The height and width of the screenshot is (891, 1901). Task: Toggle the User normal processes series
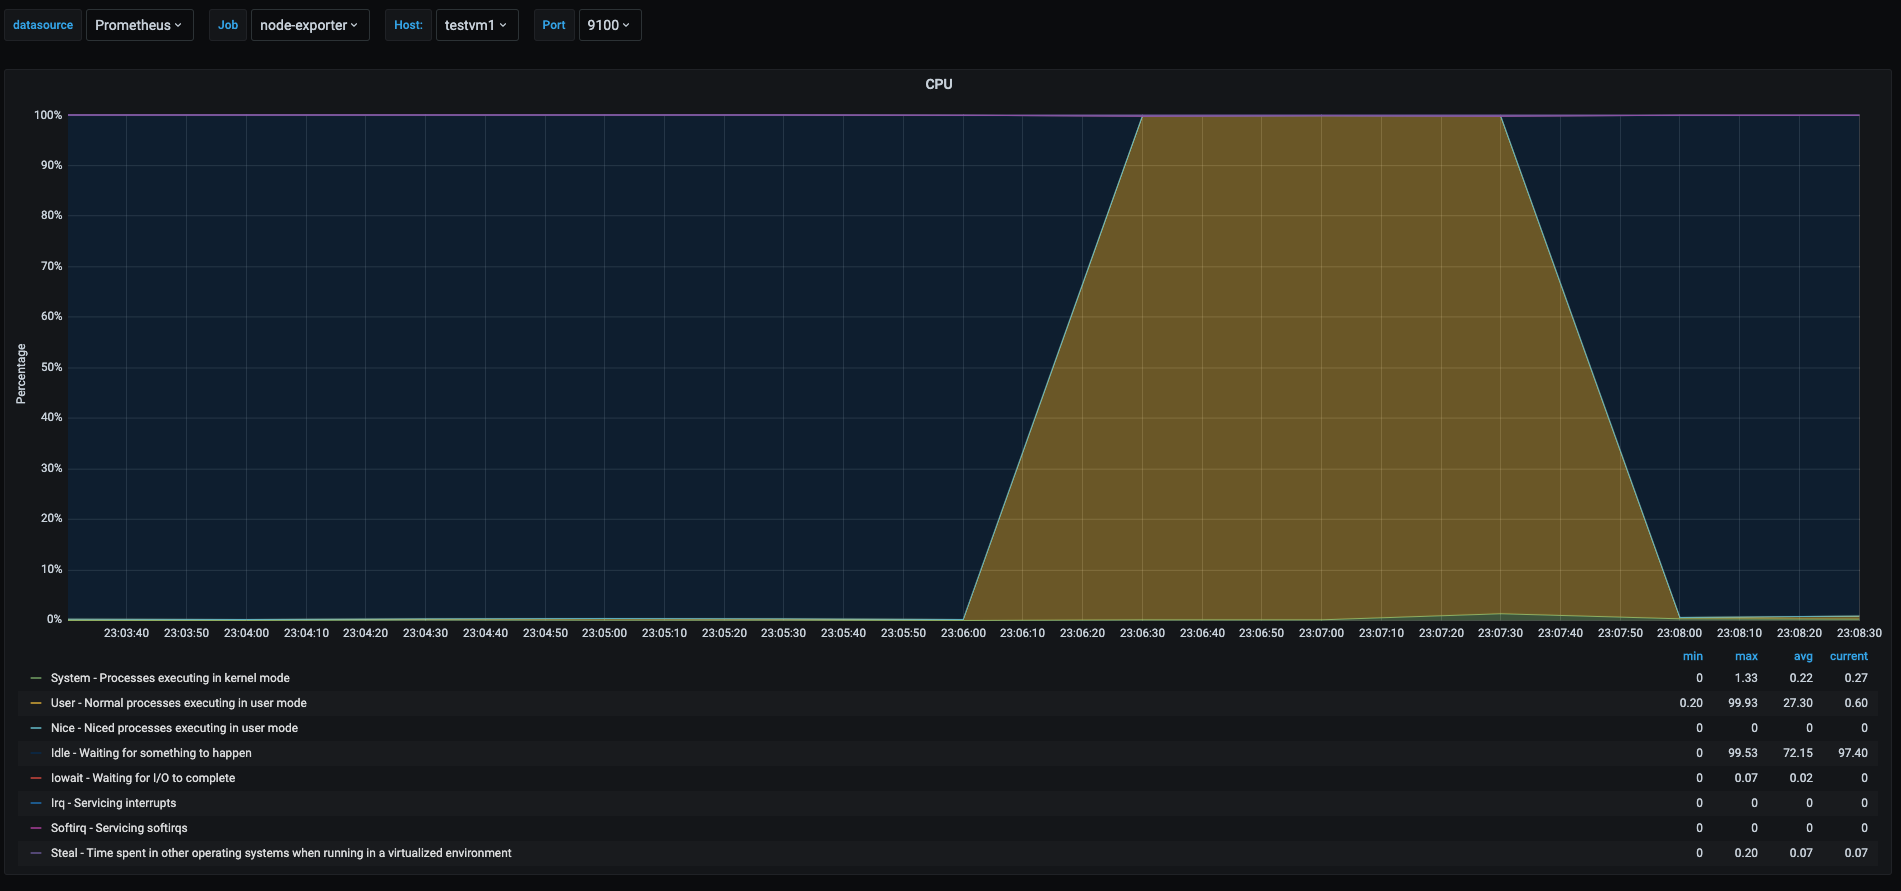coord(178,703)
